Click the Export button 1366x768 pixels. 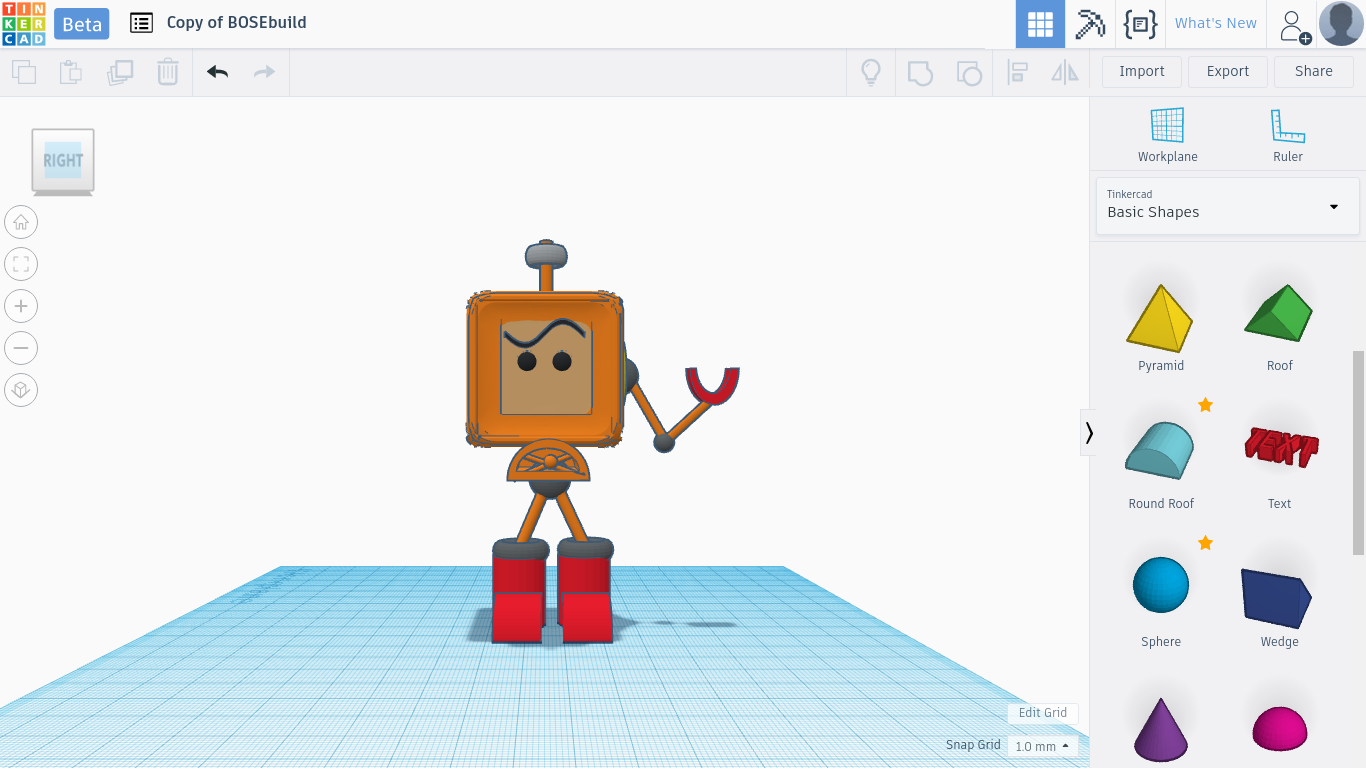pos(1228,71)
